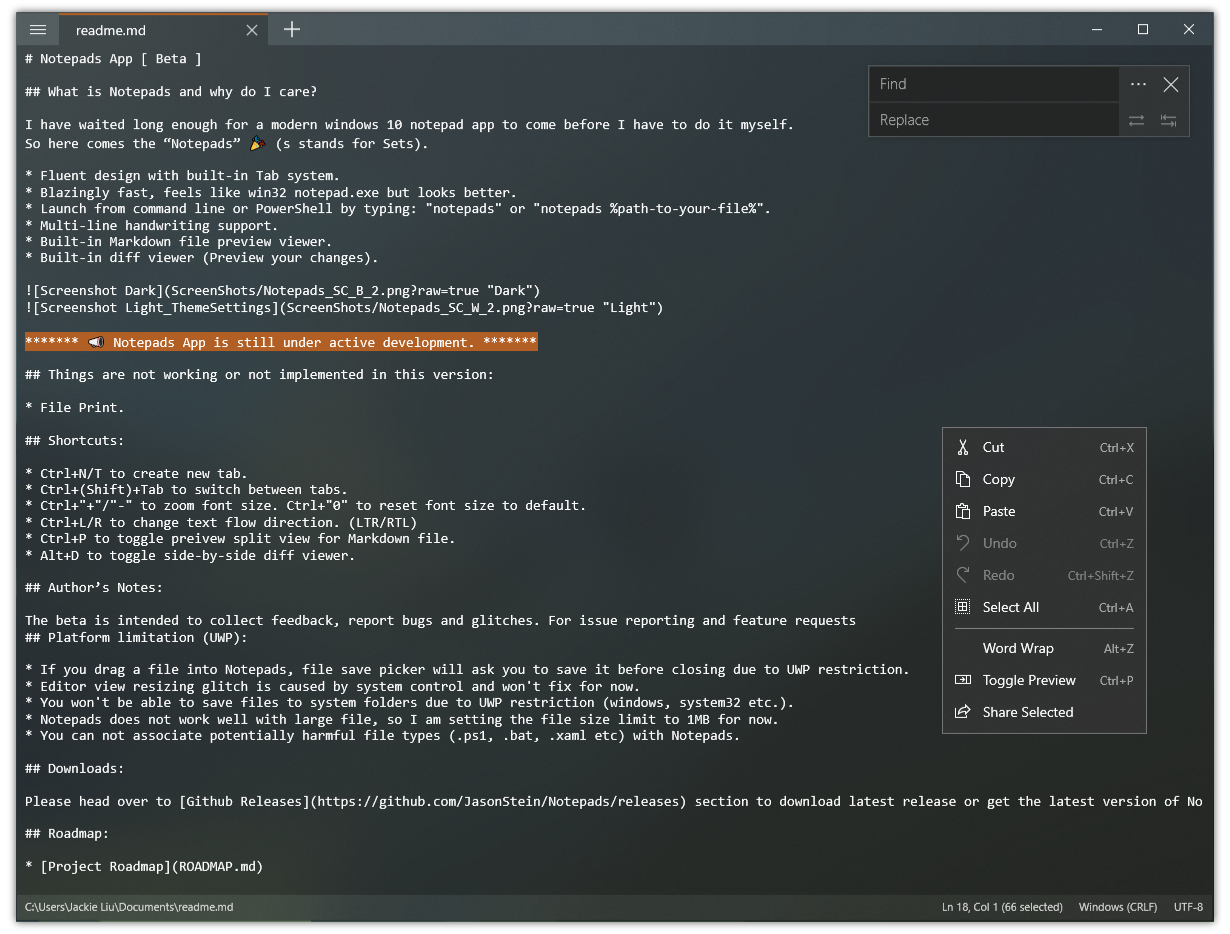The image size is (1230, 934).
Task: Click the Copy pages icon
Action: tap(963, 479)
